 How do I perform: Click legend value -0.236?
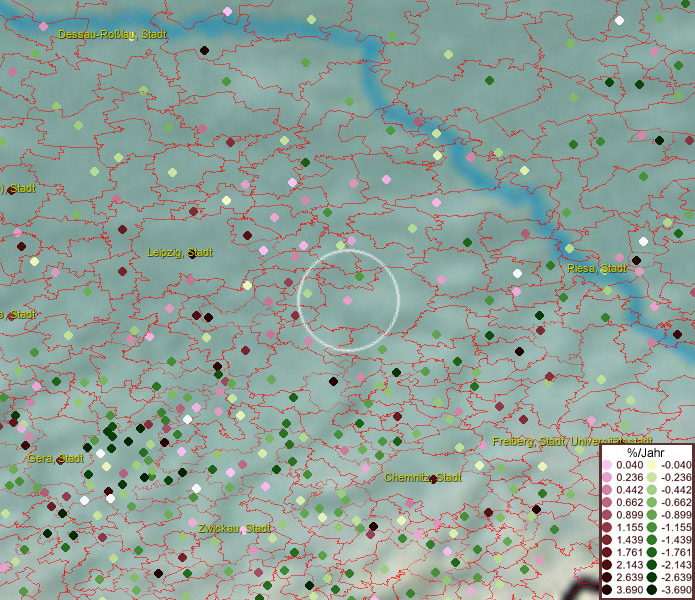[x=676, y=477]
